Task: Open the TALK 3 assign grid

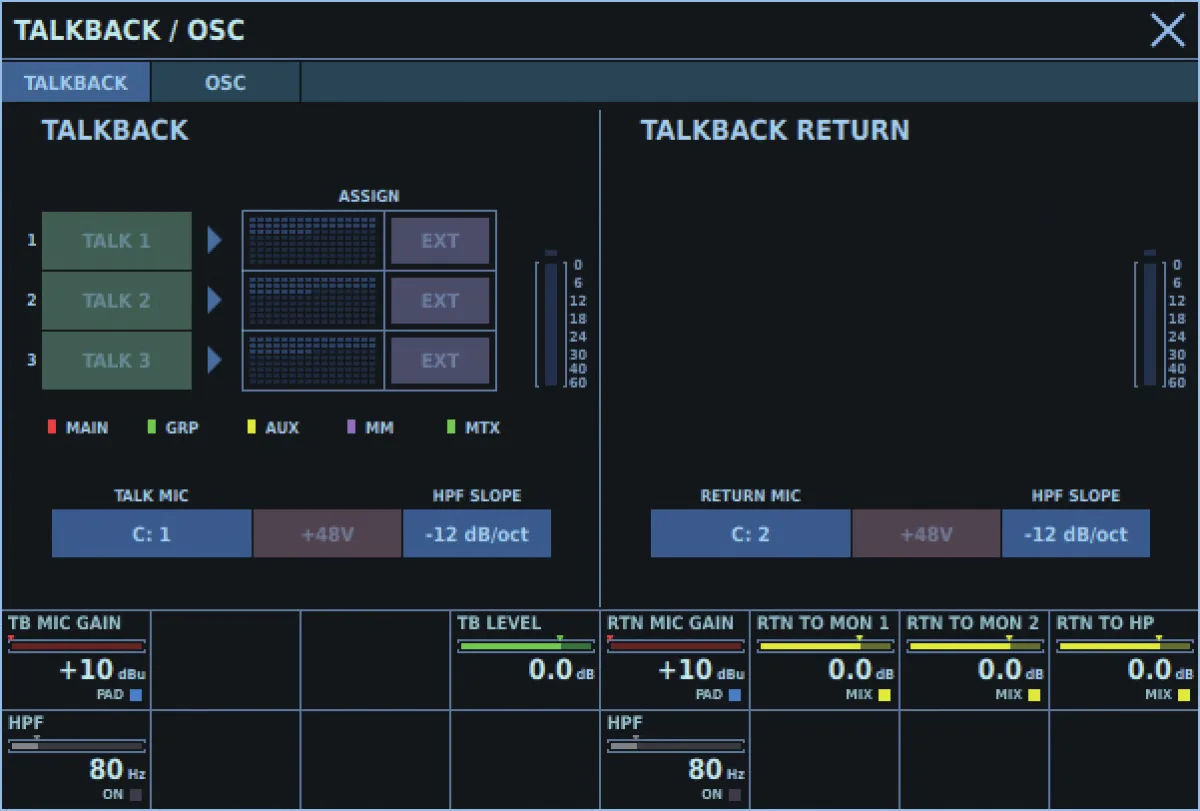Action: coord(313,361)
